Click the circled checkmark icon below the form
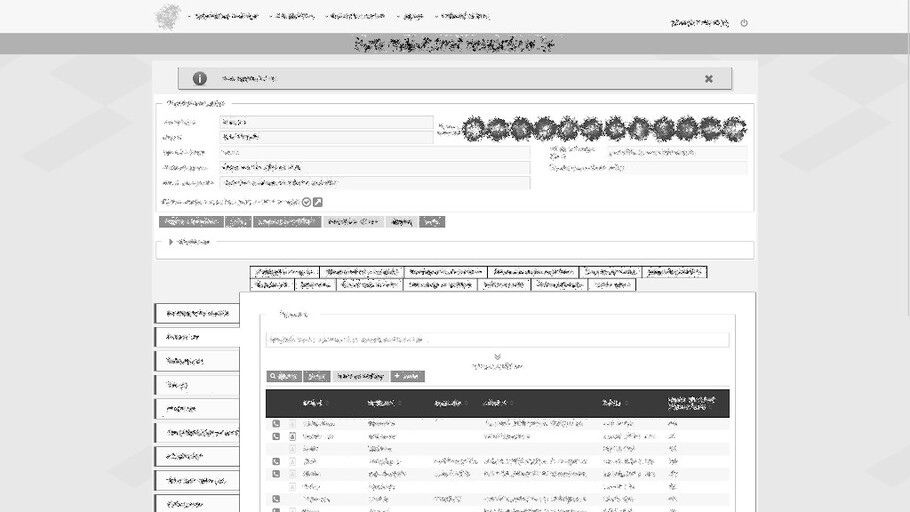 click(x=307, y=202)
